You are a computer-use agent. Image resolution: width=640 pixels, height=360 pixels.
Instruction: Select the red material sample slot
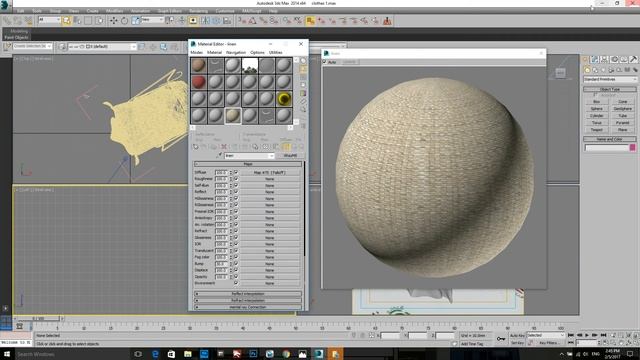(x=198, y=82)
